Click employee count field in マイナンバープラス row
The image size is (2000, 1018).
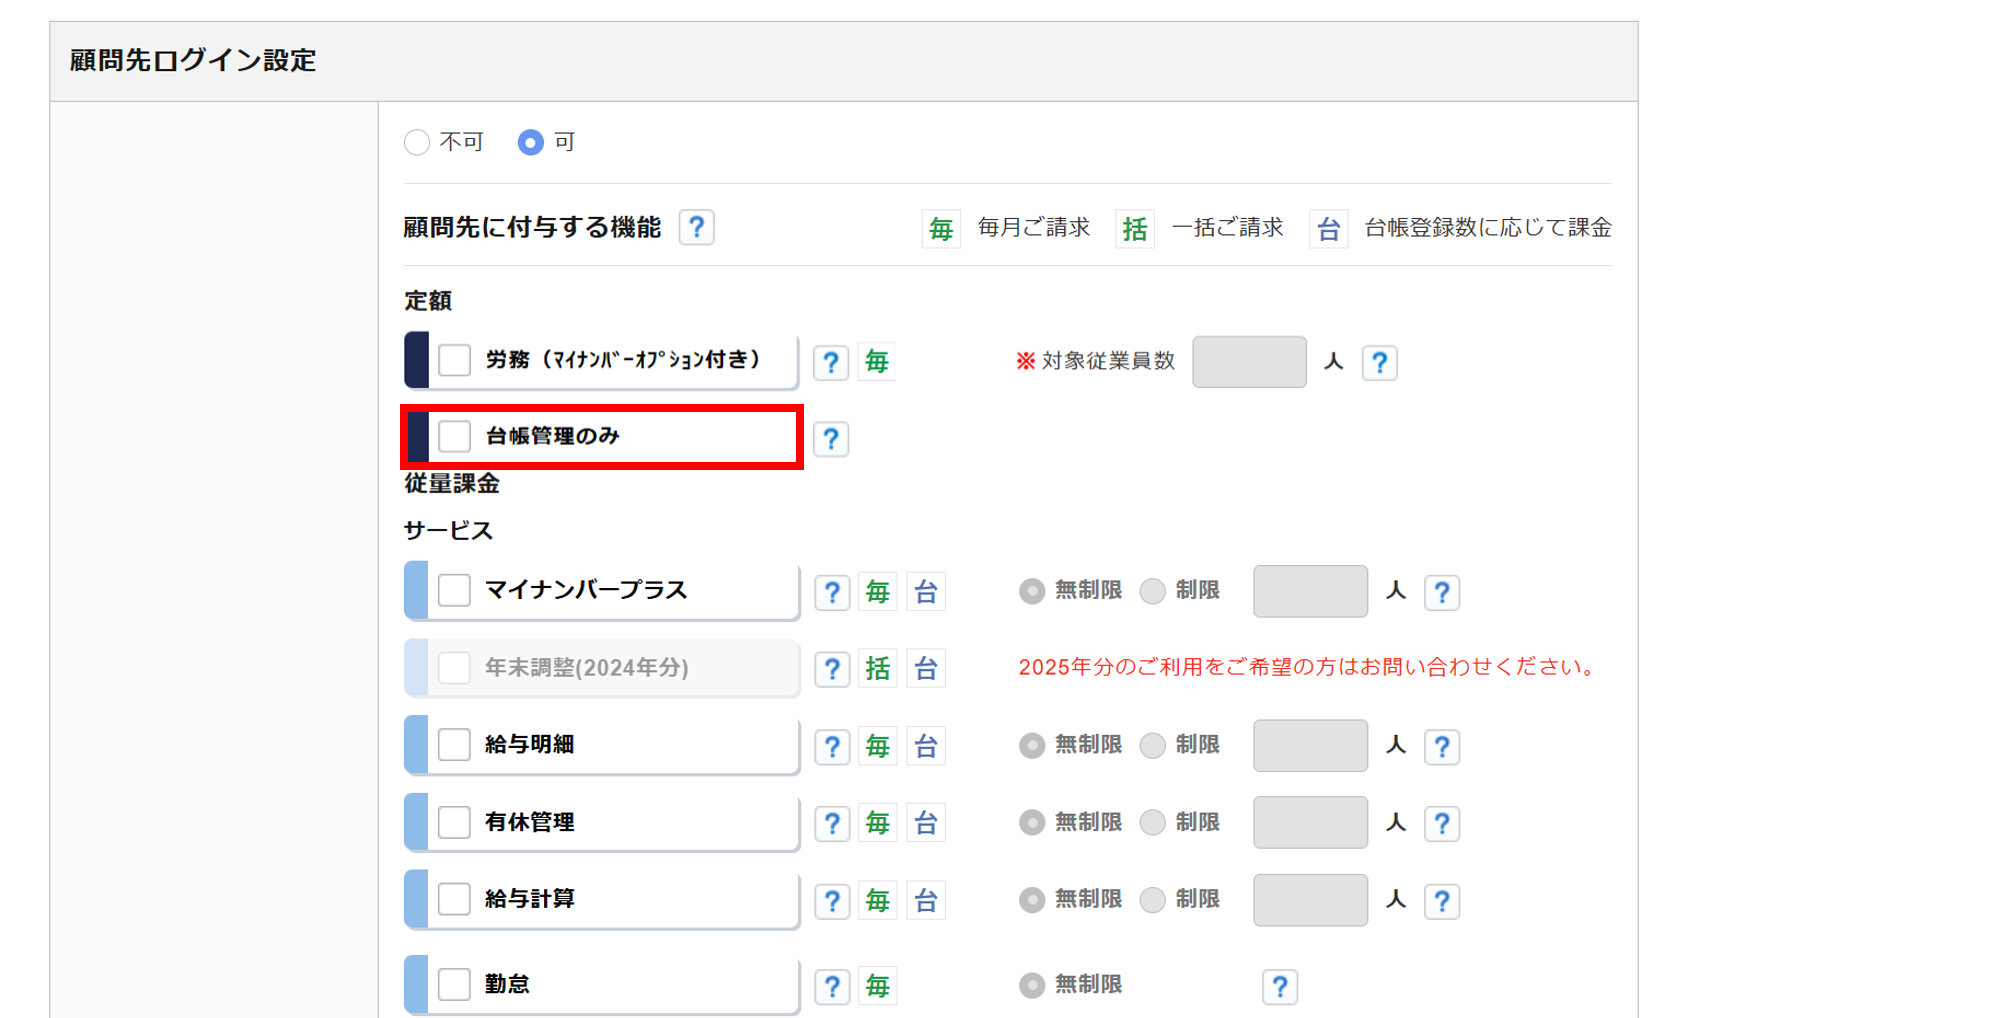click(1310, 591)
